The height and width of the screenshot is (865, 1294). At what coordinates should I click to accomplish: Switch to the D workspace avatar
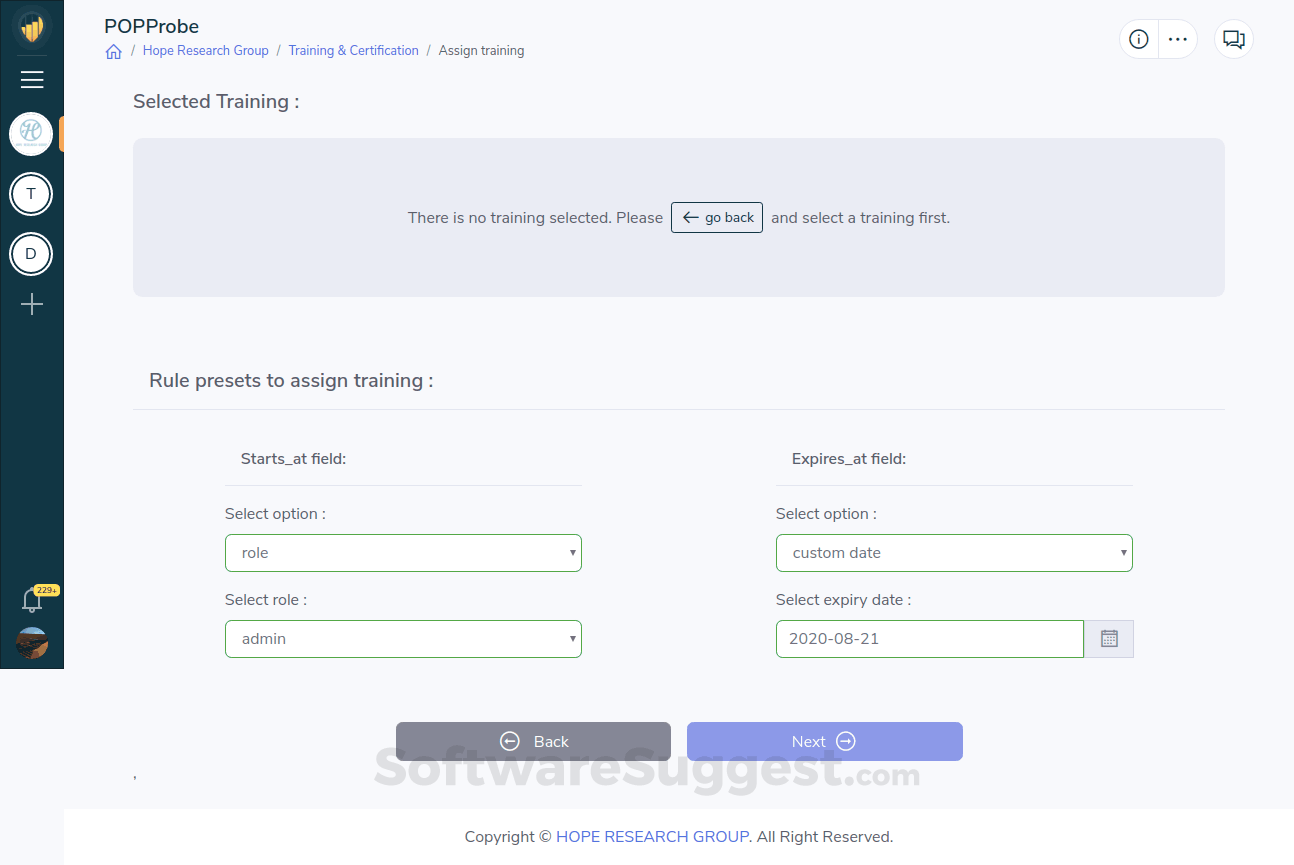click(x=31, y=254)
